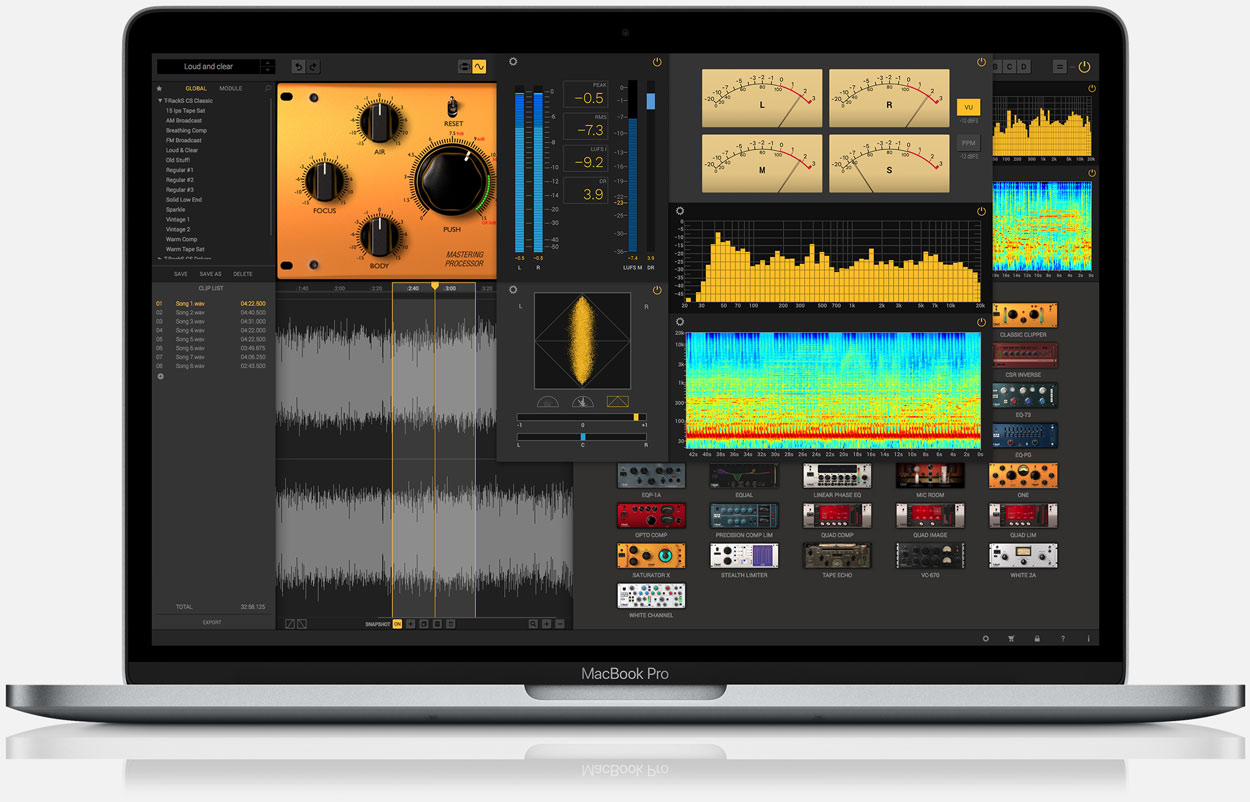Viewport: 1250px width, 802px height.
Task: Click SAVE AS preset button
Action: pyautogui.click(x=211, y=274)
